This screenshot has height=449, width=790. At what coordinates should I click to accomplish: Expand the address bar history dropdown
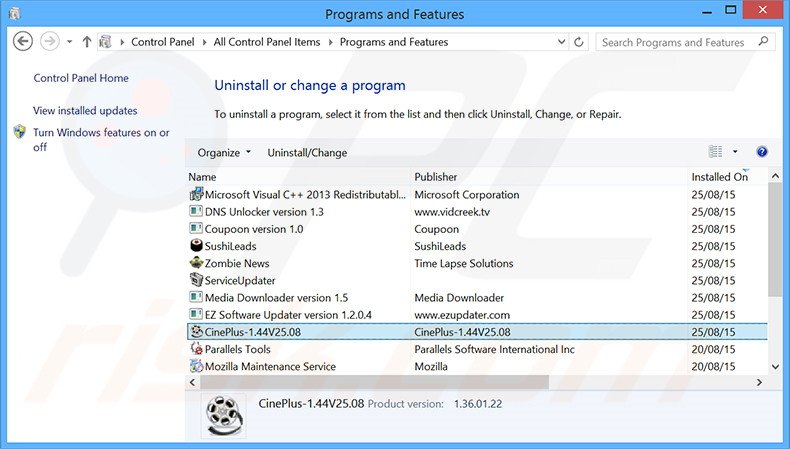click(x=561, y=42)
